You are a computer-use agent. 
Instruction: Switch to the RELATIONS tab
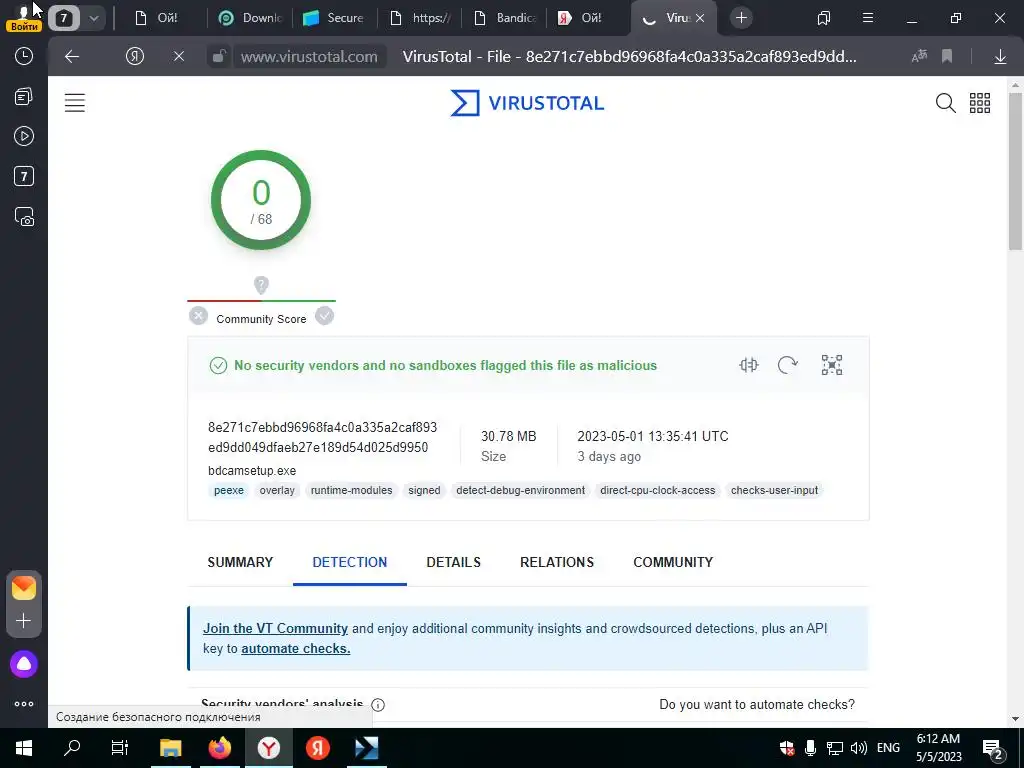(557, 562)
